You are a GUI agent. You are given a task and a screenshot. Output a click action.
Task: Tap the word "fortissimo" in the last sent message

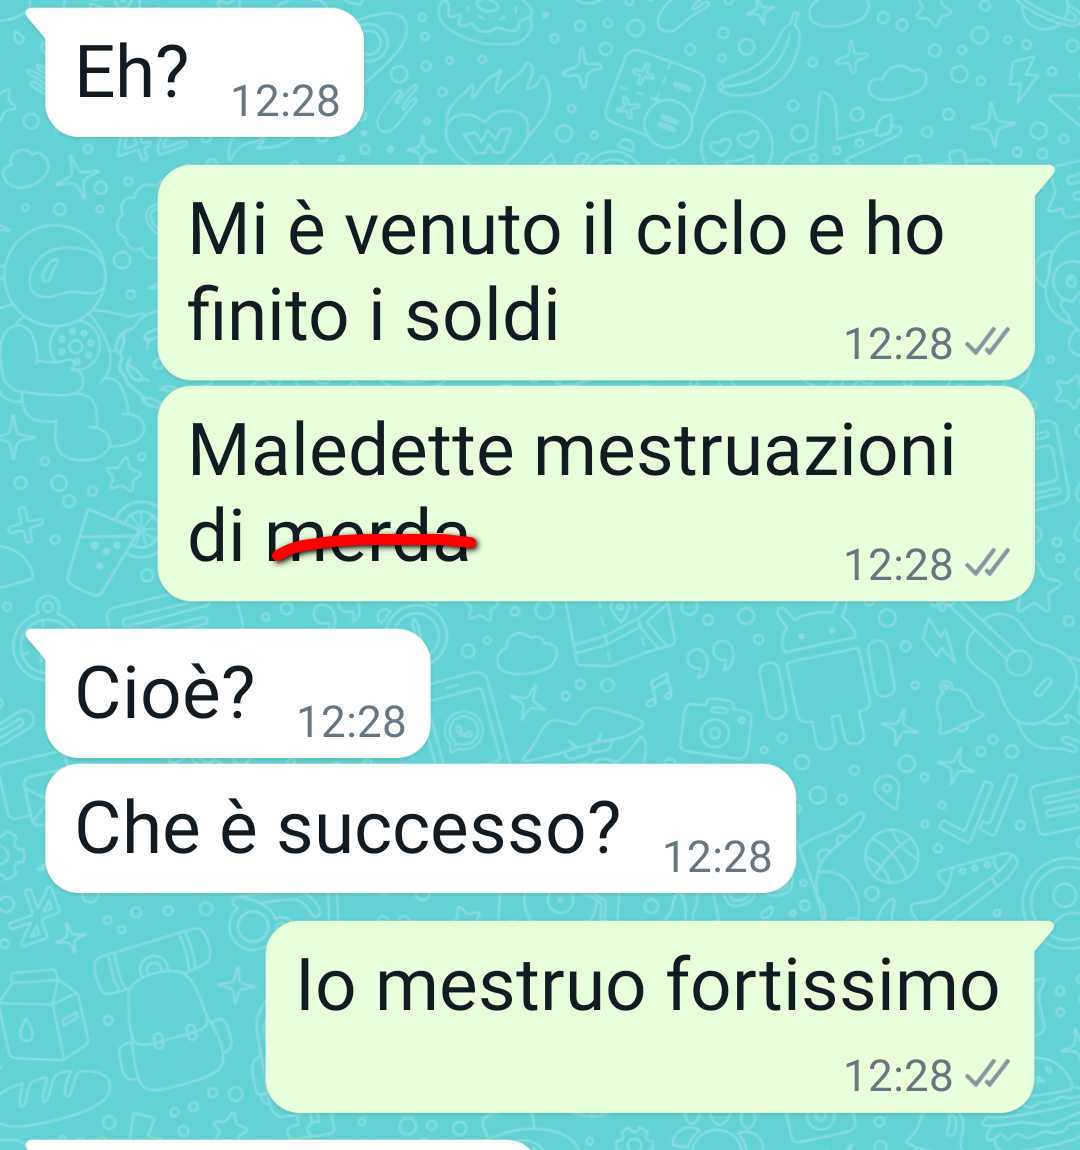pyautogui.click(x=832, y=984)
